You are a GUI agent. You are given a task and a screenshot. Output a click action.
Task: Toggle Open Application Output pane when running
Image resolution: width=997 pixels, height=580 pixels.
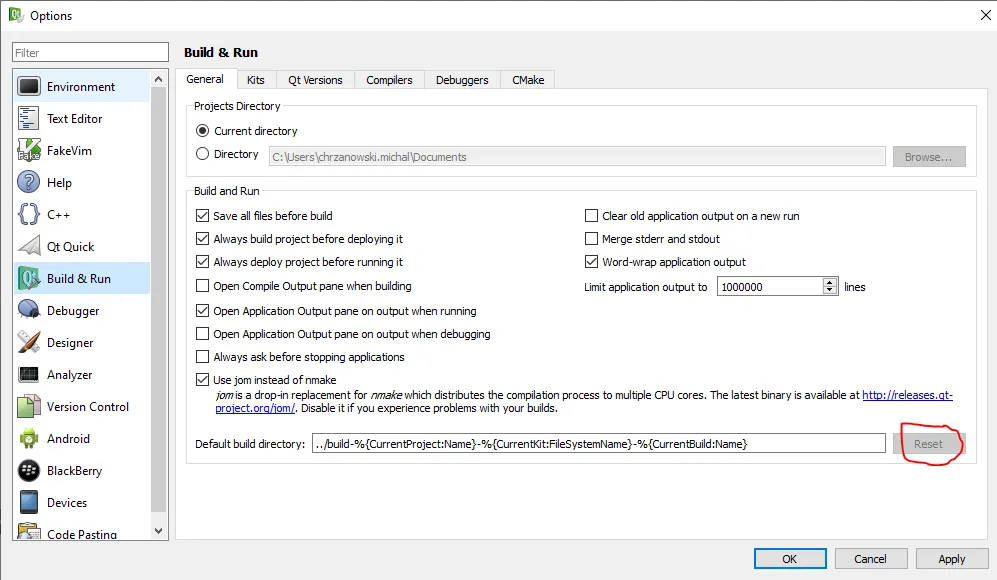click(x=202, y=310)
